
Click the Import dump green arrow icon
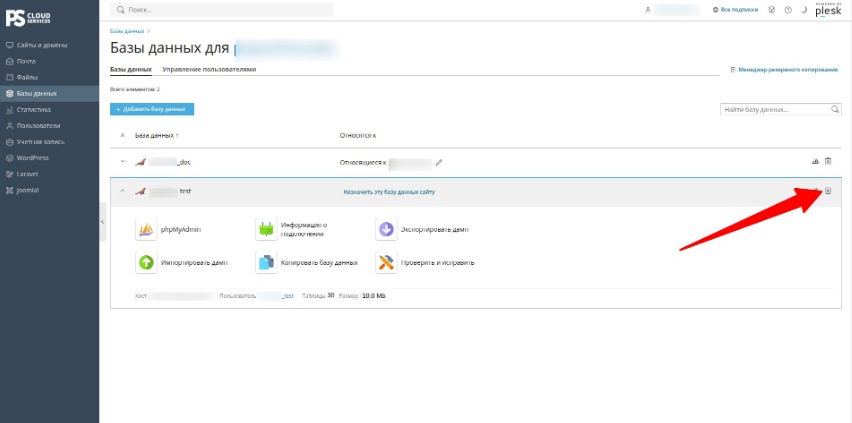(146, 263)
